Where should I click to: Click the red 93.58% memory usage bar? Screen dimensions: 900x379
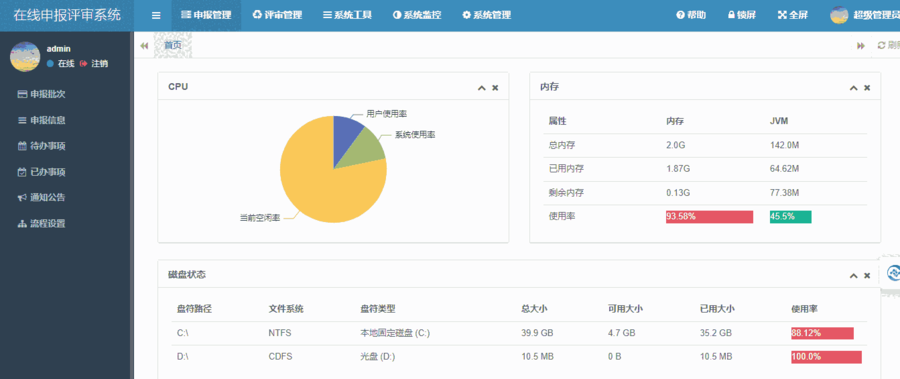coord(709,216)
